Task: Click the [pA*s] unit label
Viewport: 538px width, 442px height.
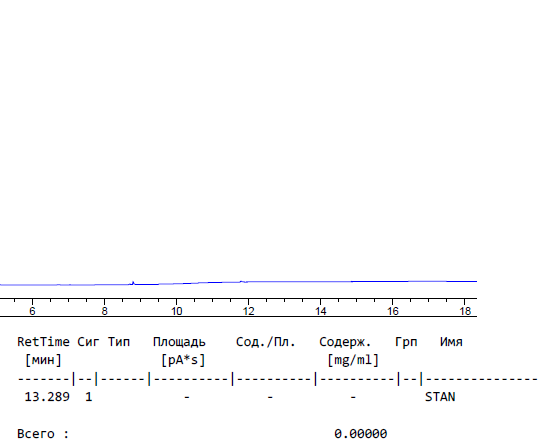Action: [183, 360]
